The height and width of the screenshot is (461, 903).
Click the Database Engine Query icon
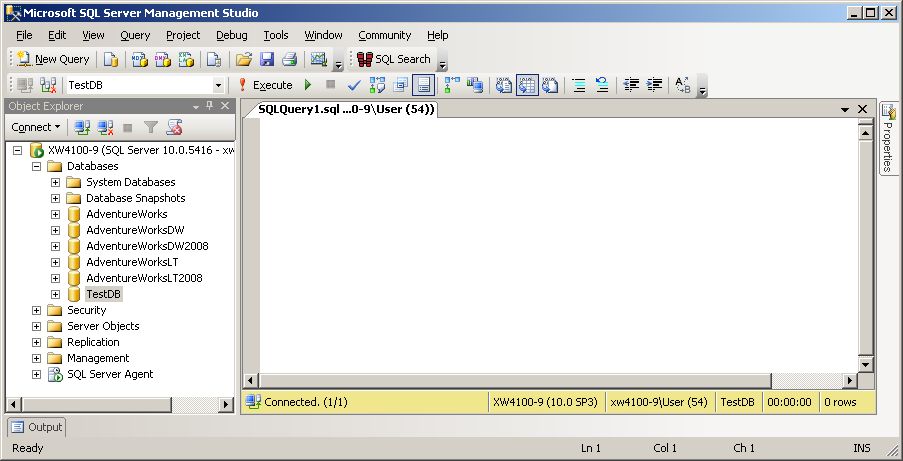111,59
